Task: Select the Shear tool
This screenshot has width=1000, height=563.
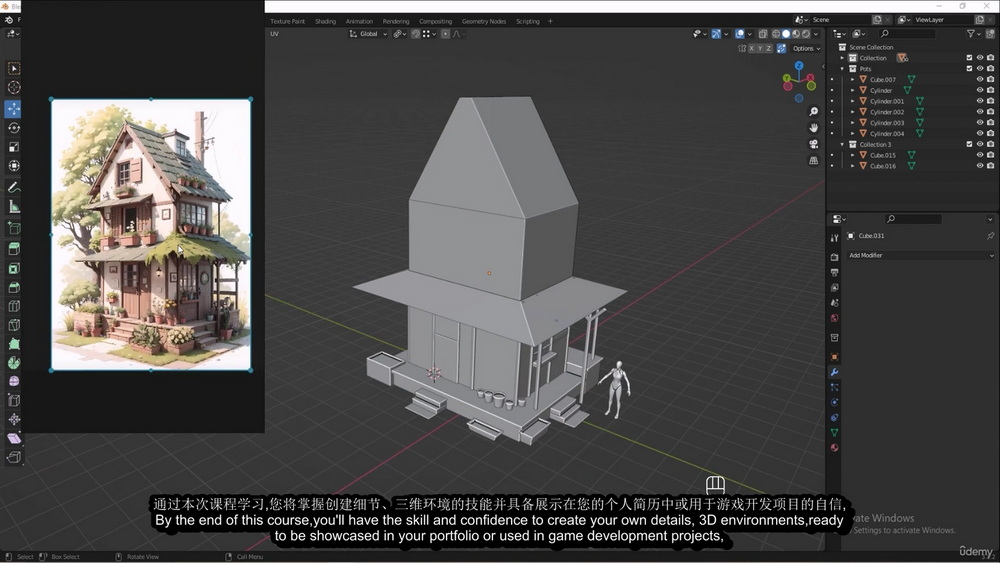Action: [x=13, y=438]
